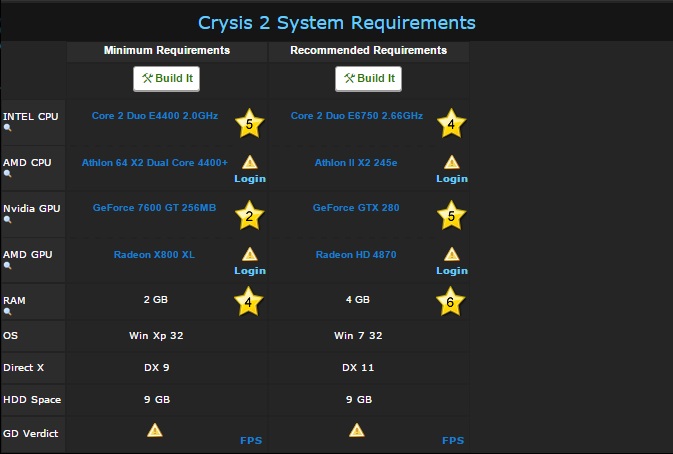Click the 2 star rating beside GeForce 7600 GT
The height and width of the screenshot is (454, 673).
(x=249, y=215)
